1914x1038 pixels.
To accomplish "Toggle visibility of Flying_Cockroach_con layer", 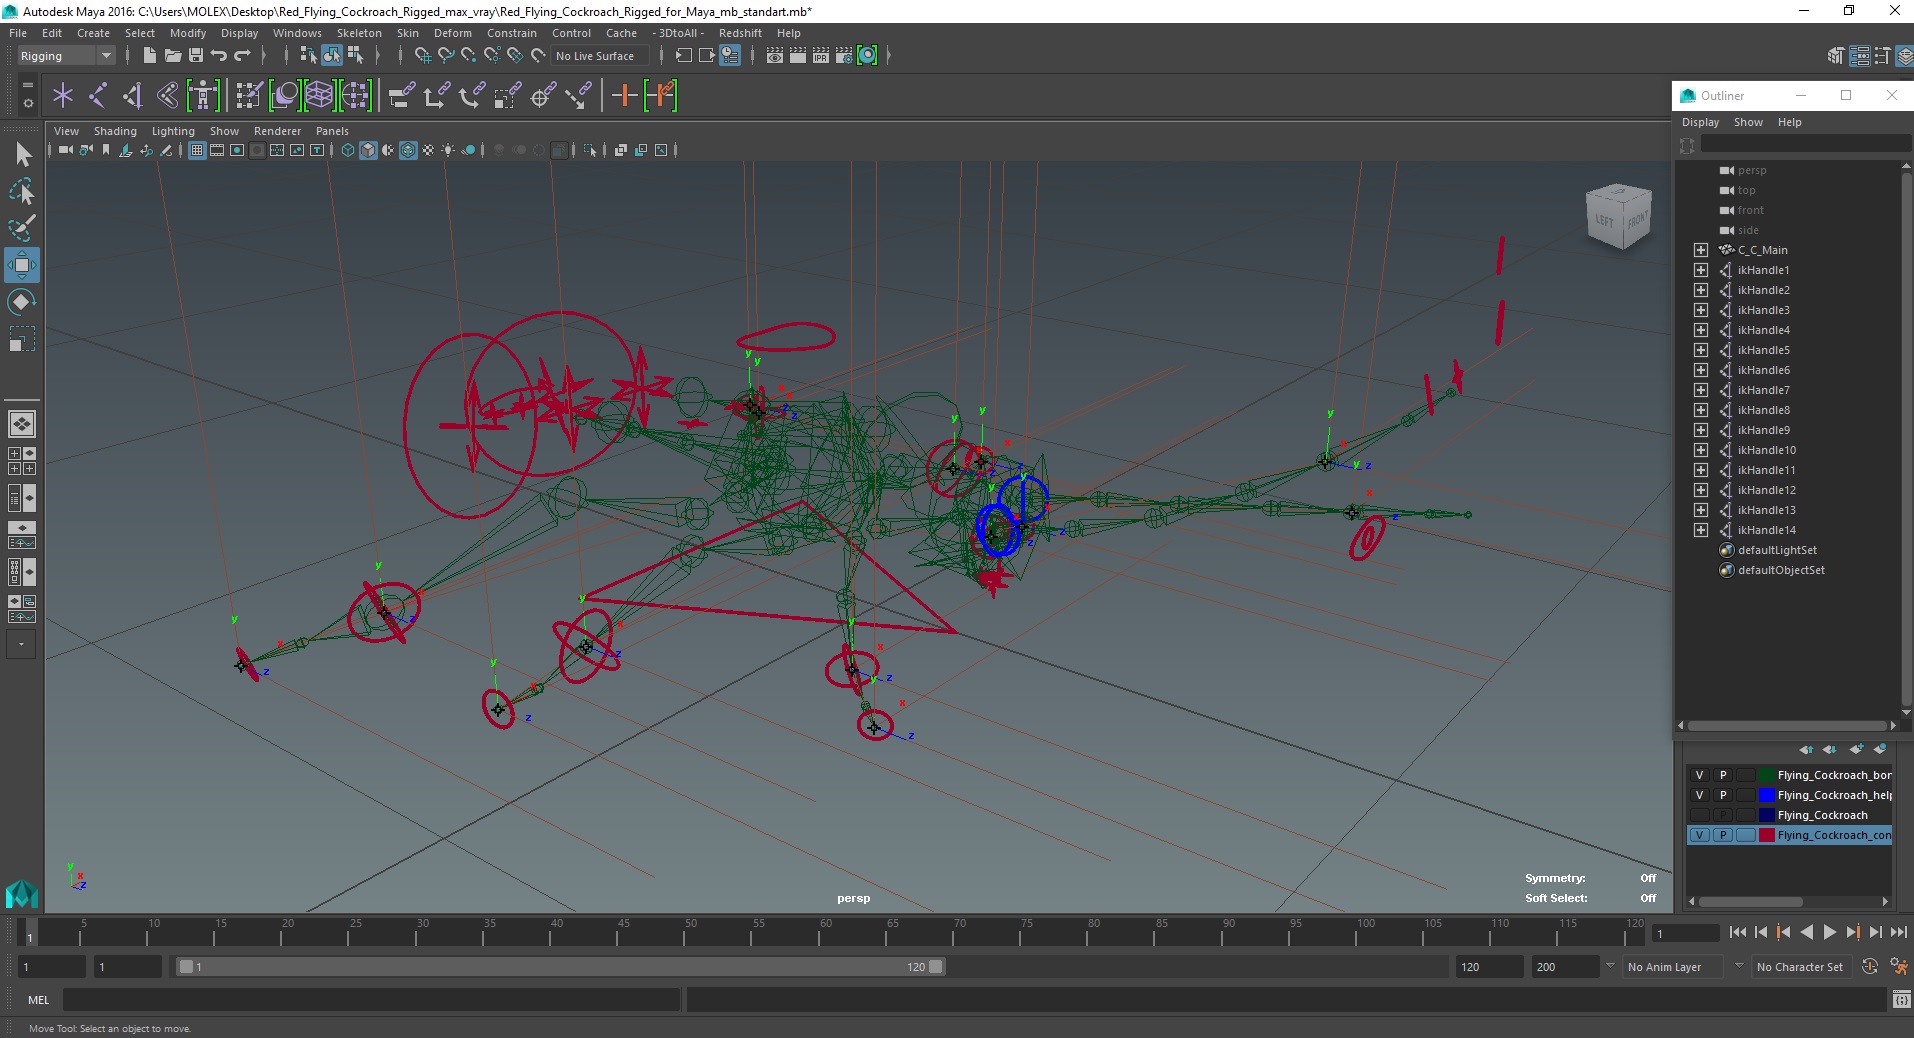I will [1699, 835].
